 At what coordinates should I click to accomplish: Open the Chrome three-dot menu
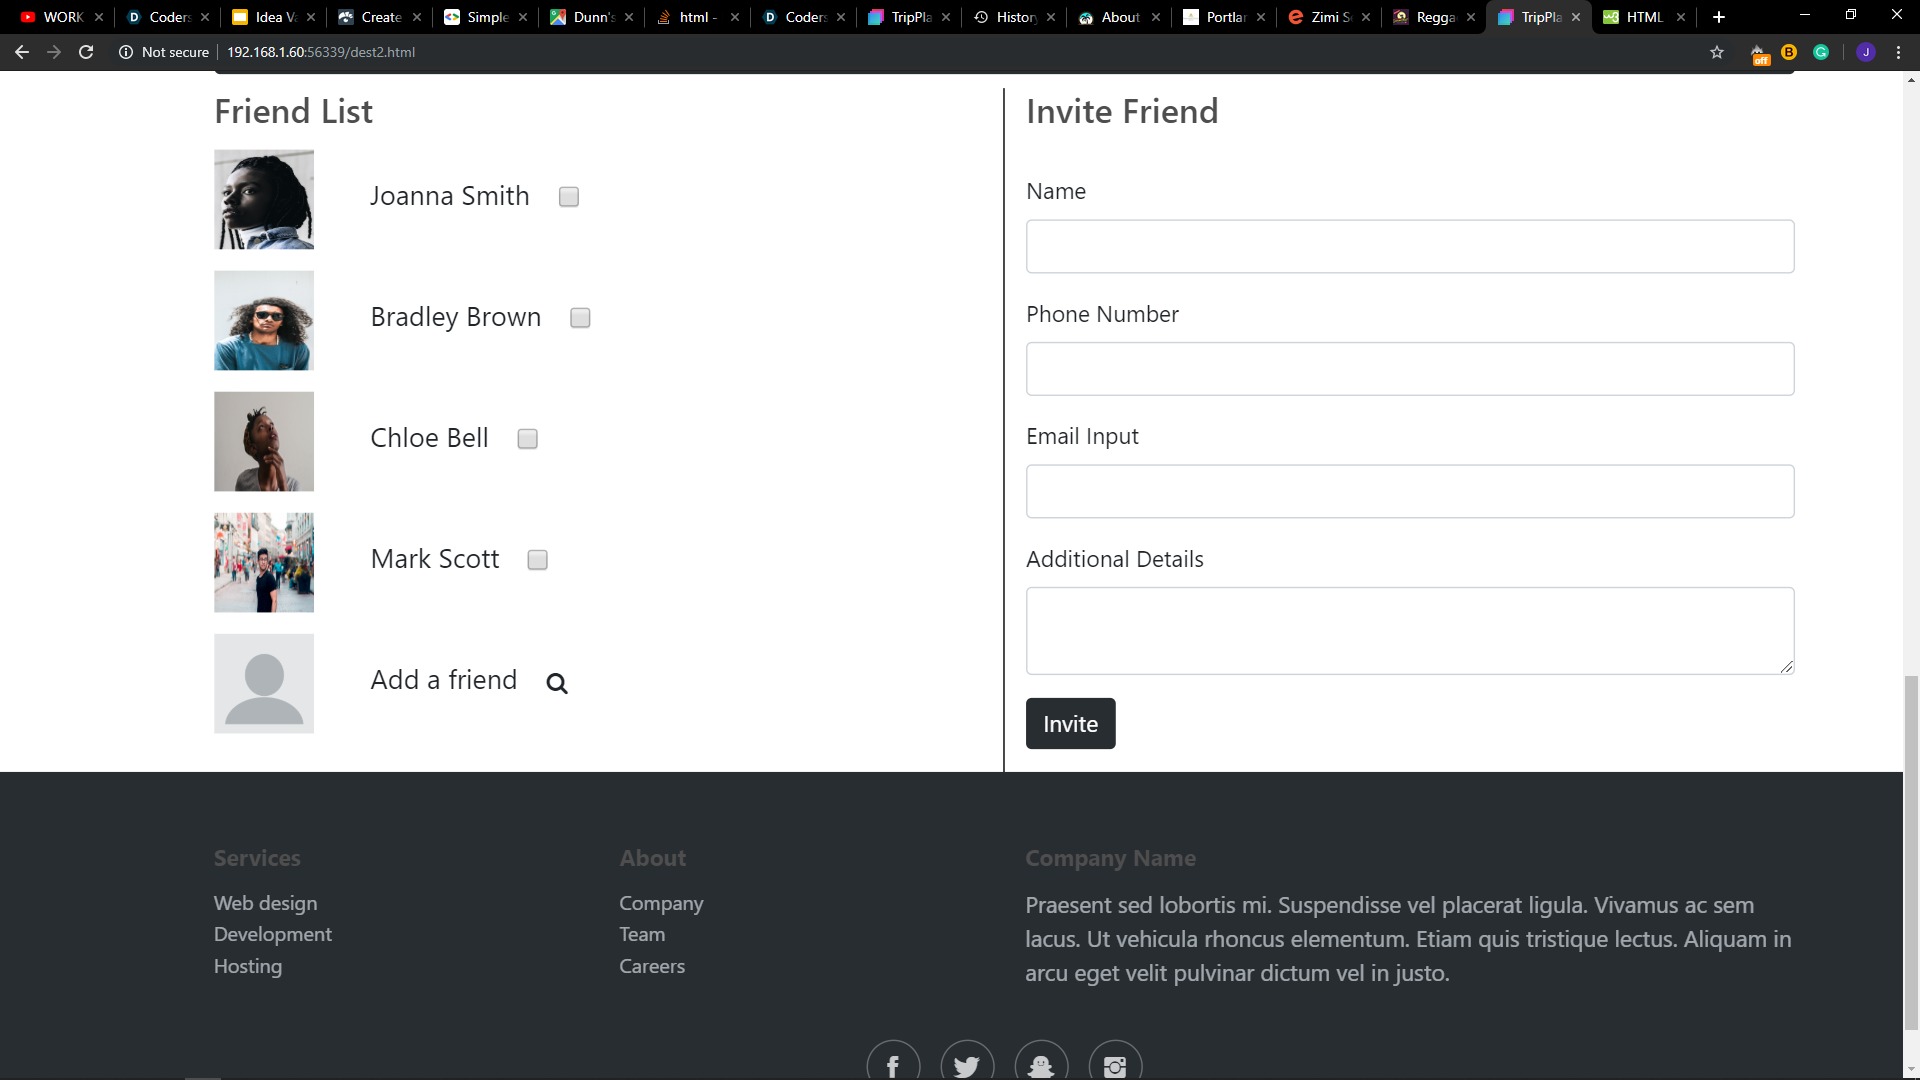click(x=1898, y=52)
